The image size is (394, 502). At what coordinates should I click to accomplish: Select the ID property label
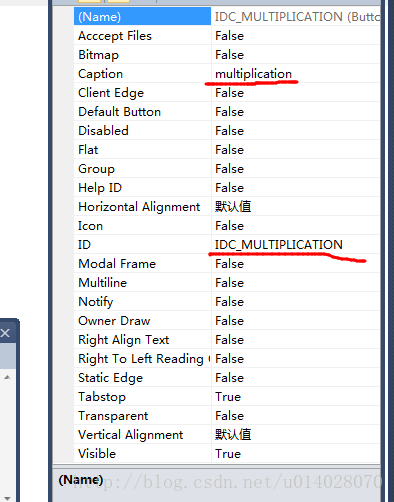(x=142, y=245)
